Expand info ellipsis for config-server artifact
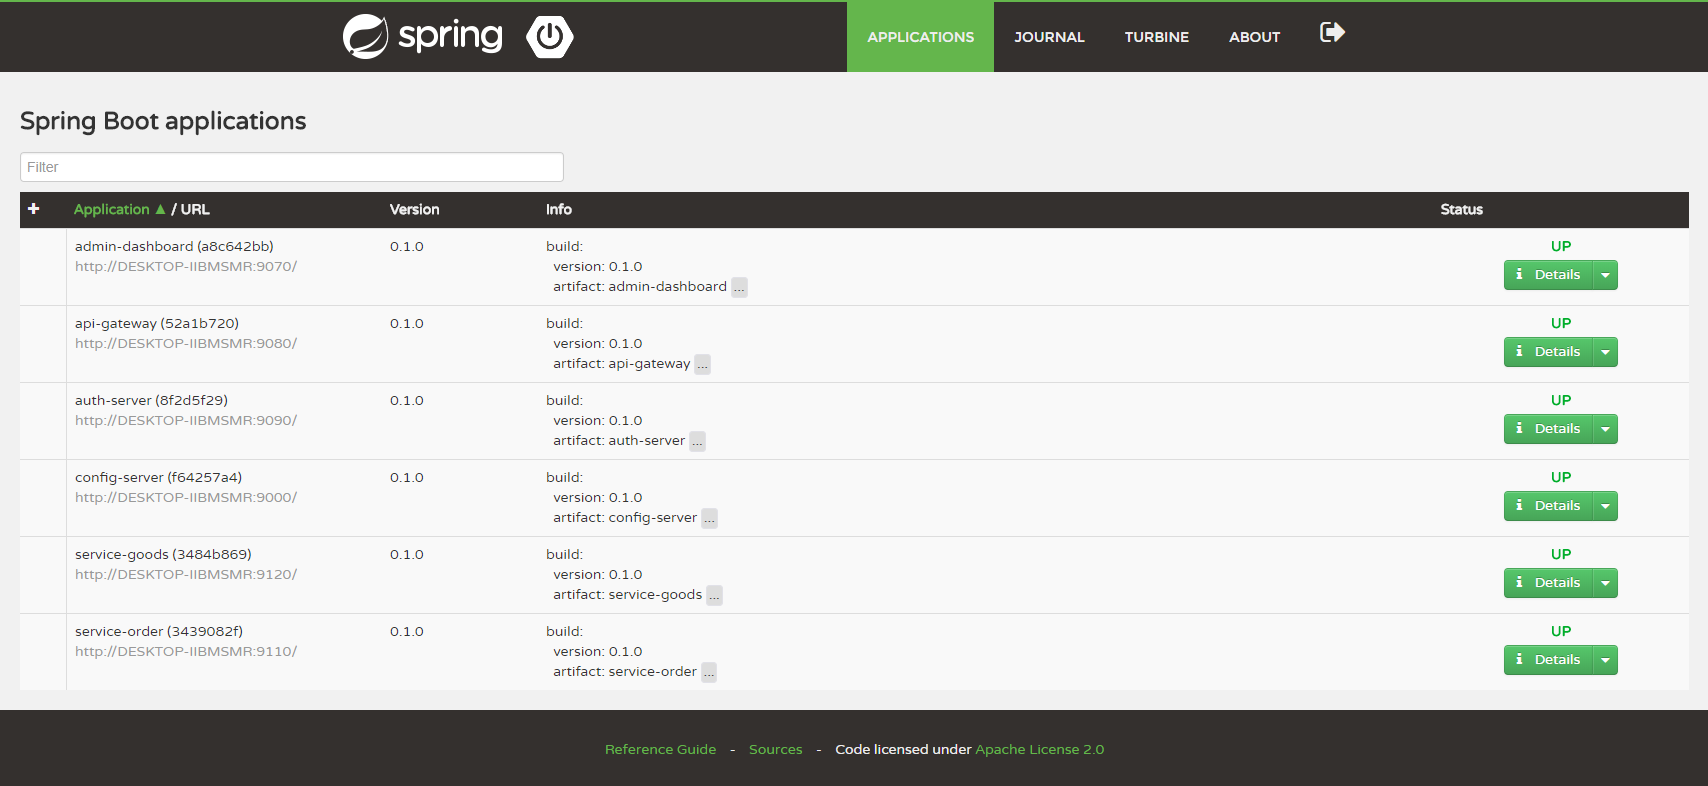The width and height of the screenshot is (1708, 786). pos(709,519)
